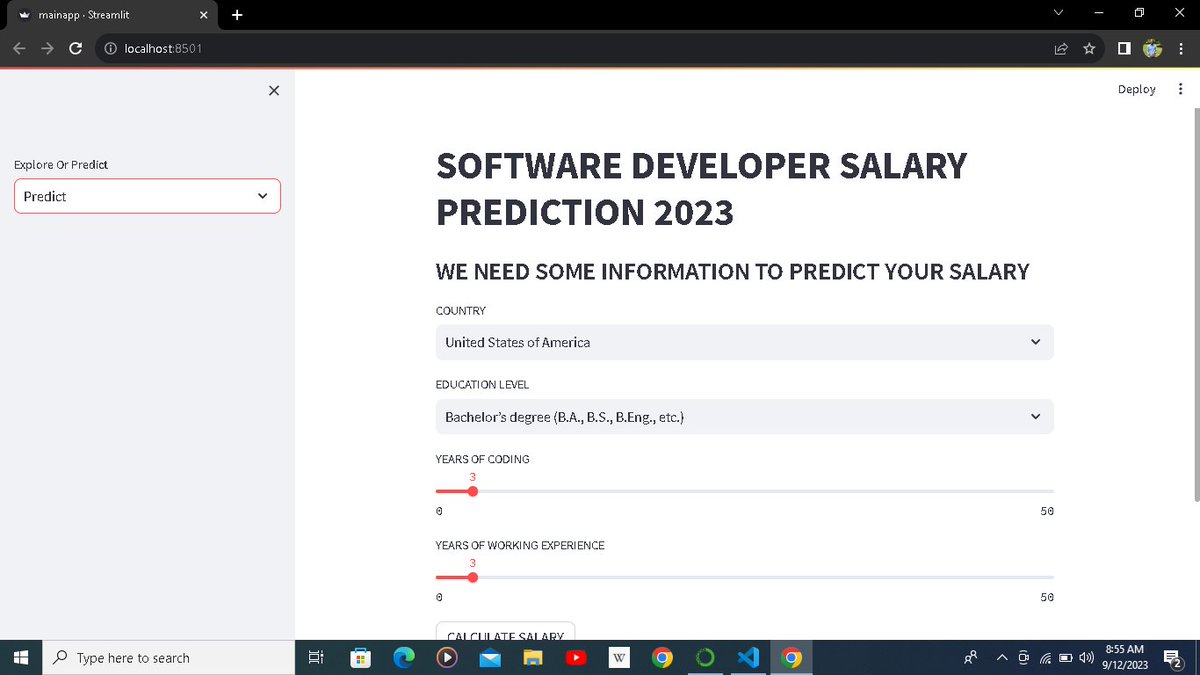1200x675 pixels.
Task: Close the mainapp Streamlit tab
Action: [203, 15]
